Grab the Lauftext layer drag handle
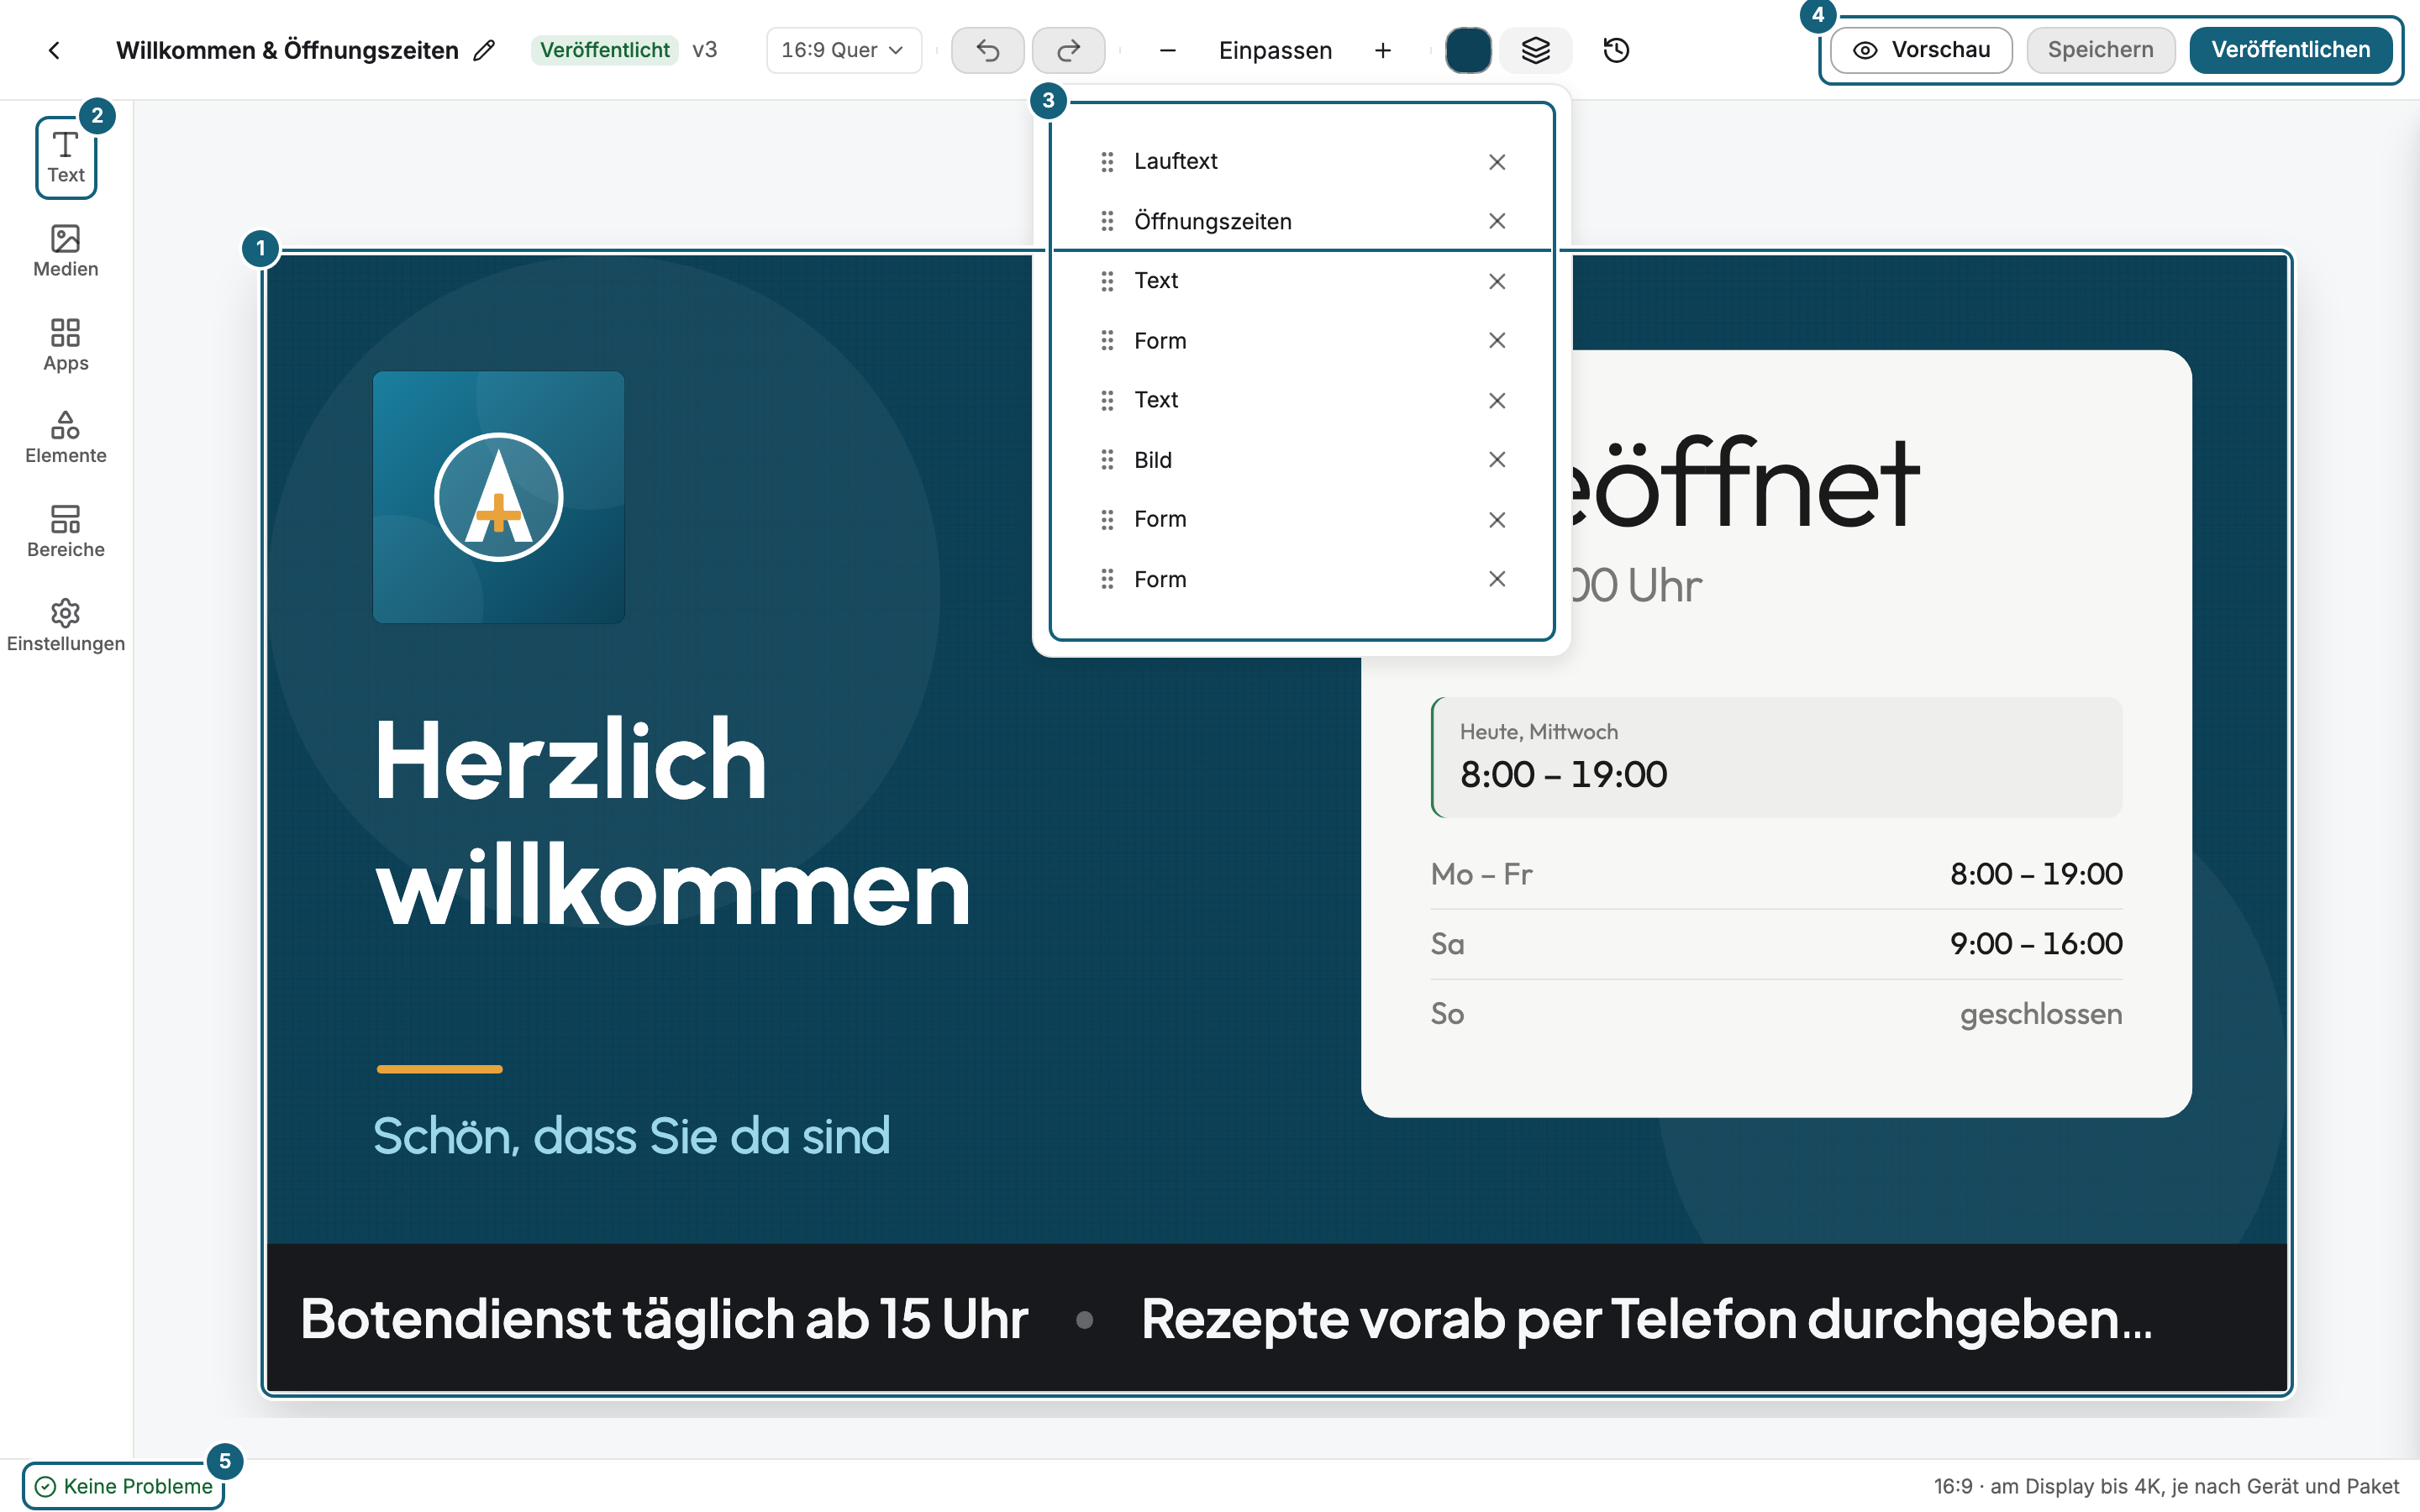Image resolution: width=2420 pixels, height=1512 pixels. click(1107, 162)
